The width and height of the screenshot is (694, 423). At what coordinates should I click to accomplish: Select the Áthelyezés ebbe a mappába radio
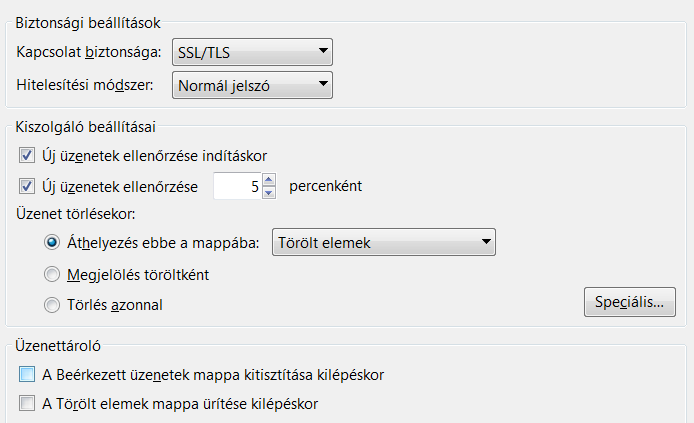pyautogui.click(x=52, y=241)
